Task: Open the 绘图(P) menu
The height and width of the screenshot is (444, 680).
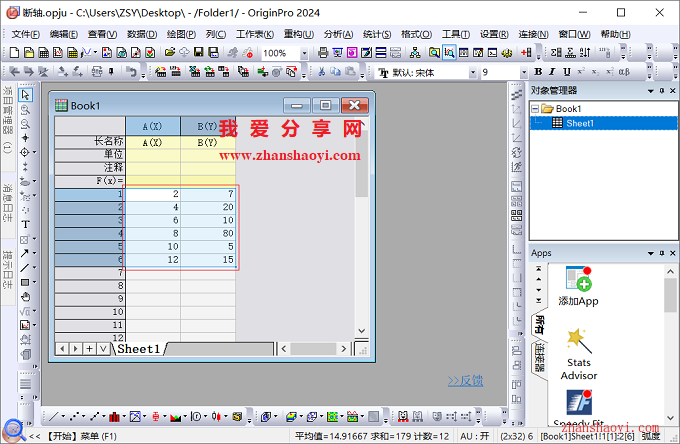Action: 181,34
